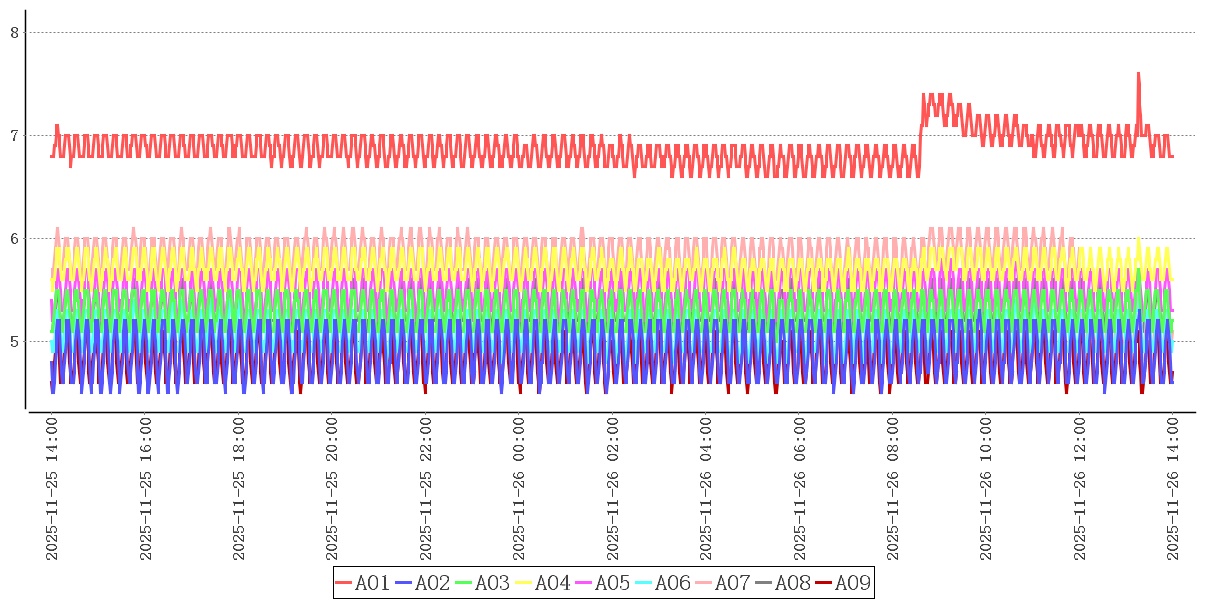Select the A07 legend item
The height and width of the screenshot is (600, 1207).
click(722, 583)
